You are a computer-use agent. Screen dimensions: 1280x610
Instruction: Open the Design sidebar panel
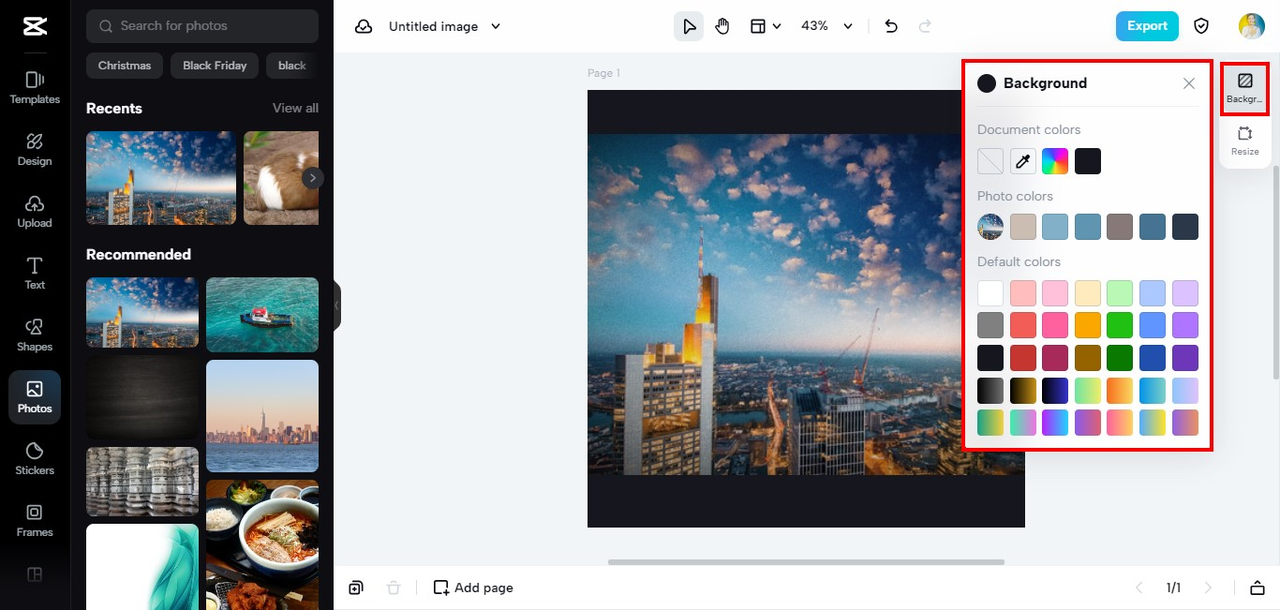34,149
